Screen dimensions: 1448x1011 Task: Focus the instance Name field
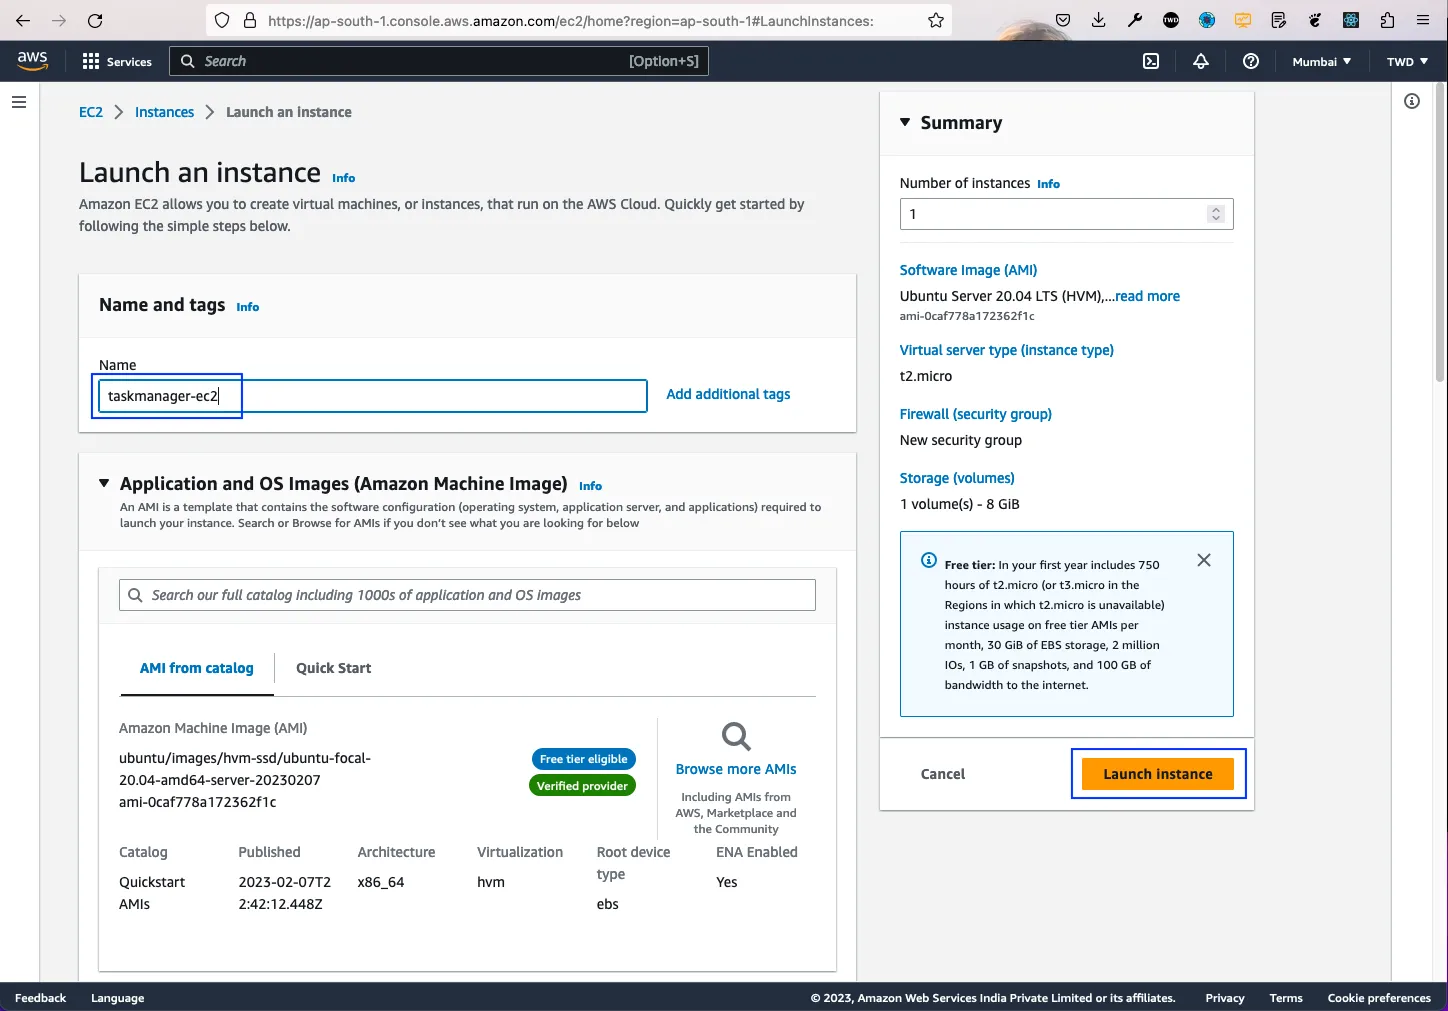coord(372,396)
